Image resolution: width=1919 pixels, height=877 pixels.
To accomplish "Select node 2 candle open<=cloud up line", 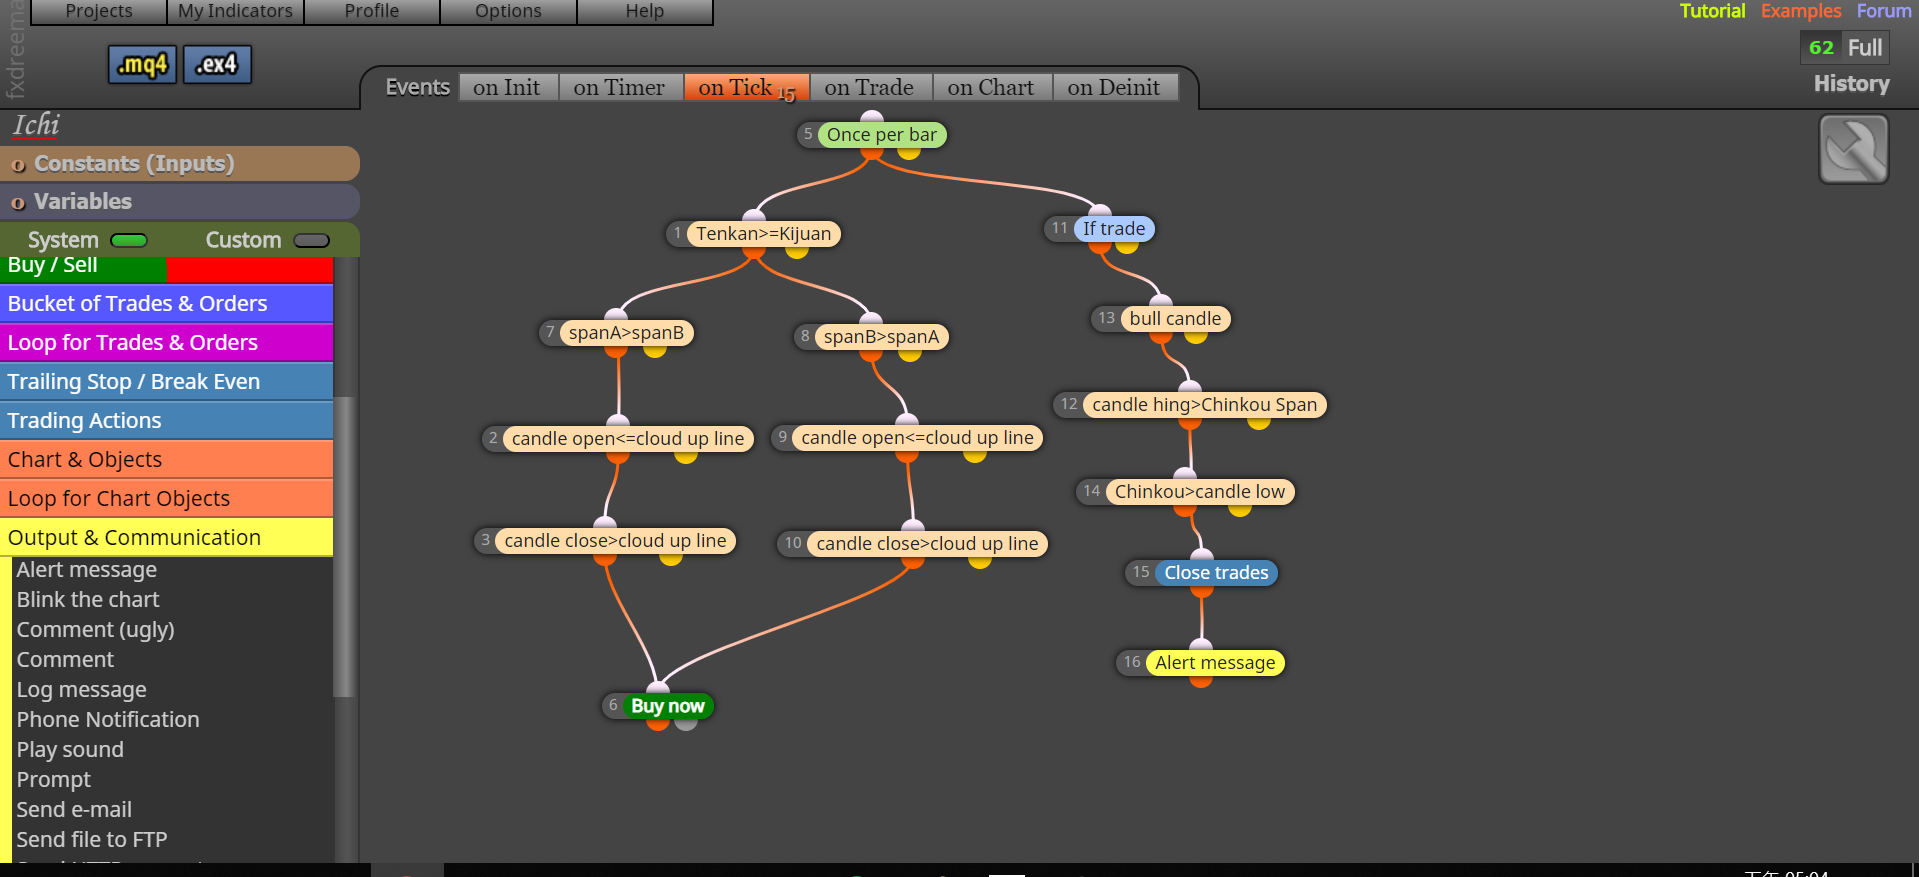I will (628, 439).
